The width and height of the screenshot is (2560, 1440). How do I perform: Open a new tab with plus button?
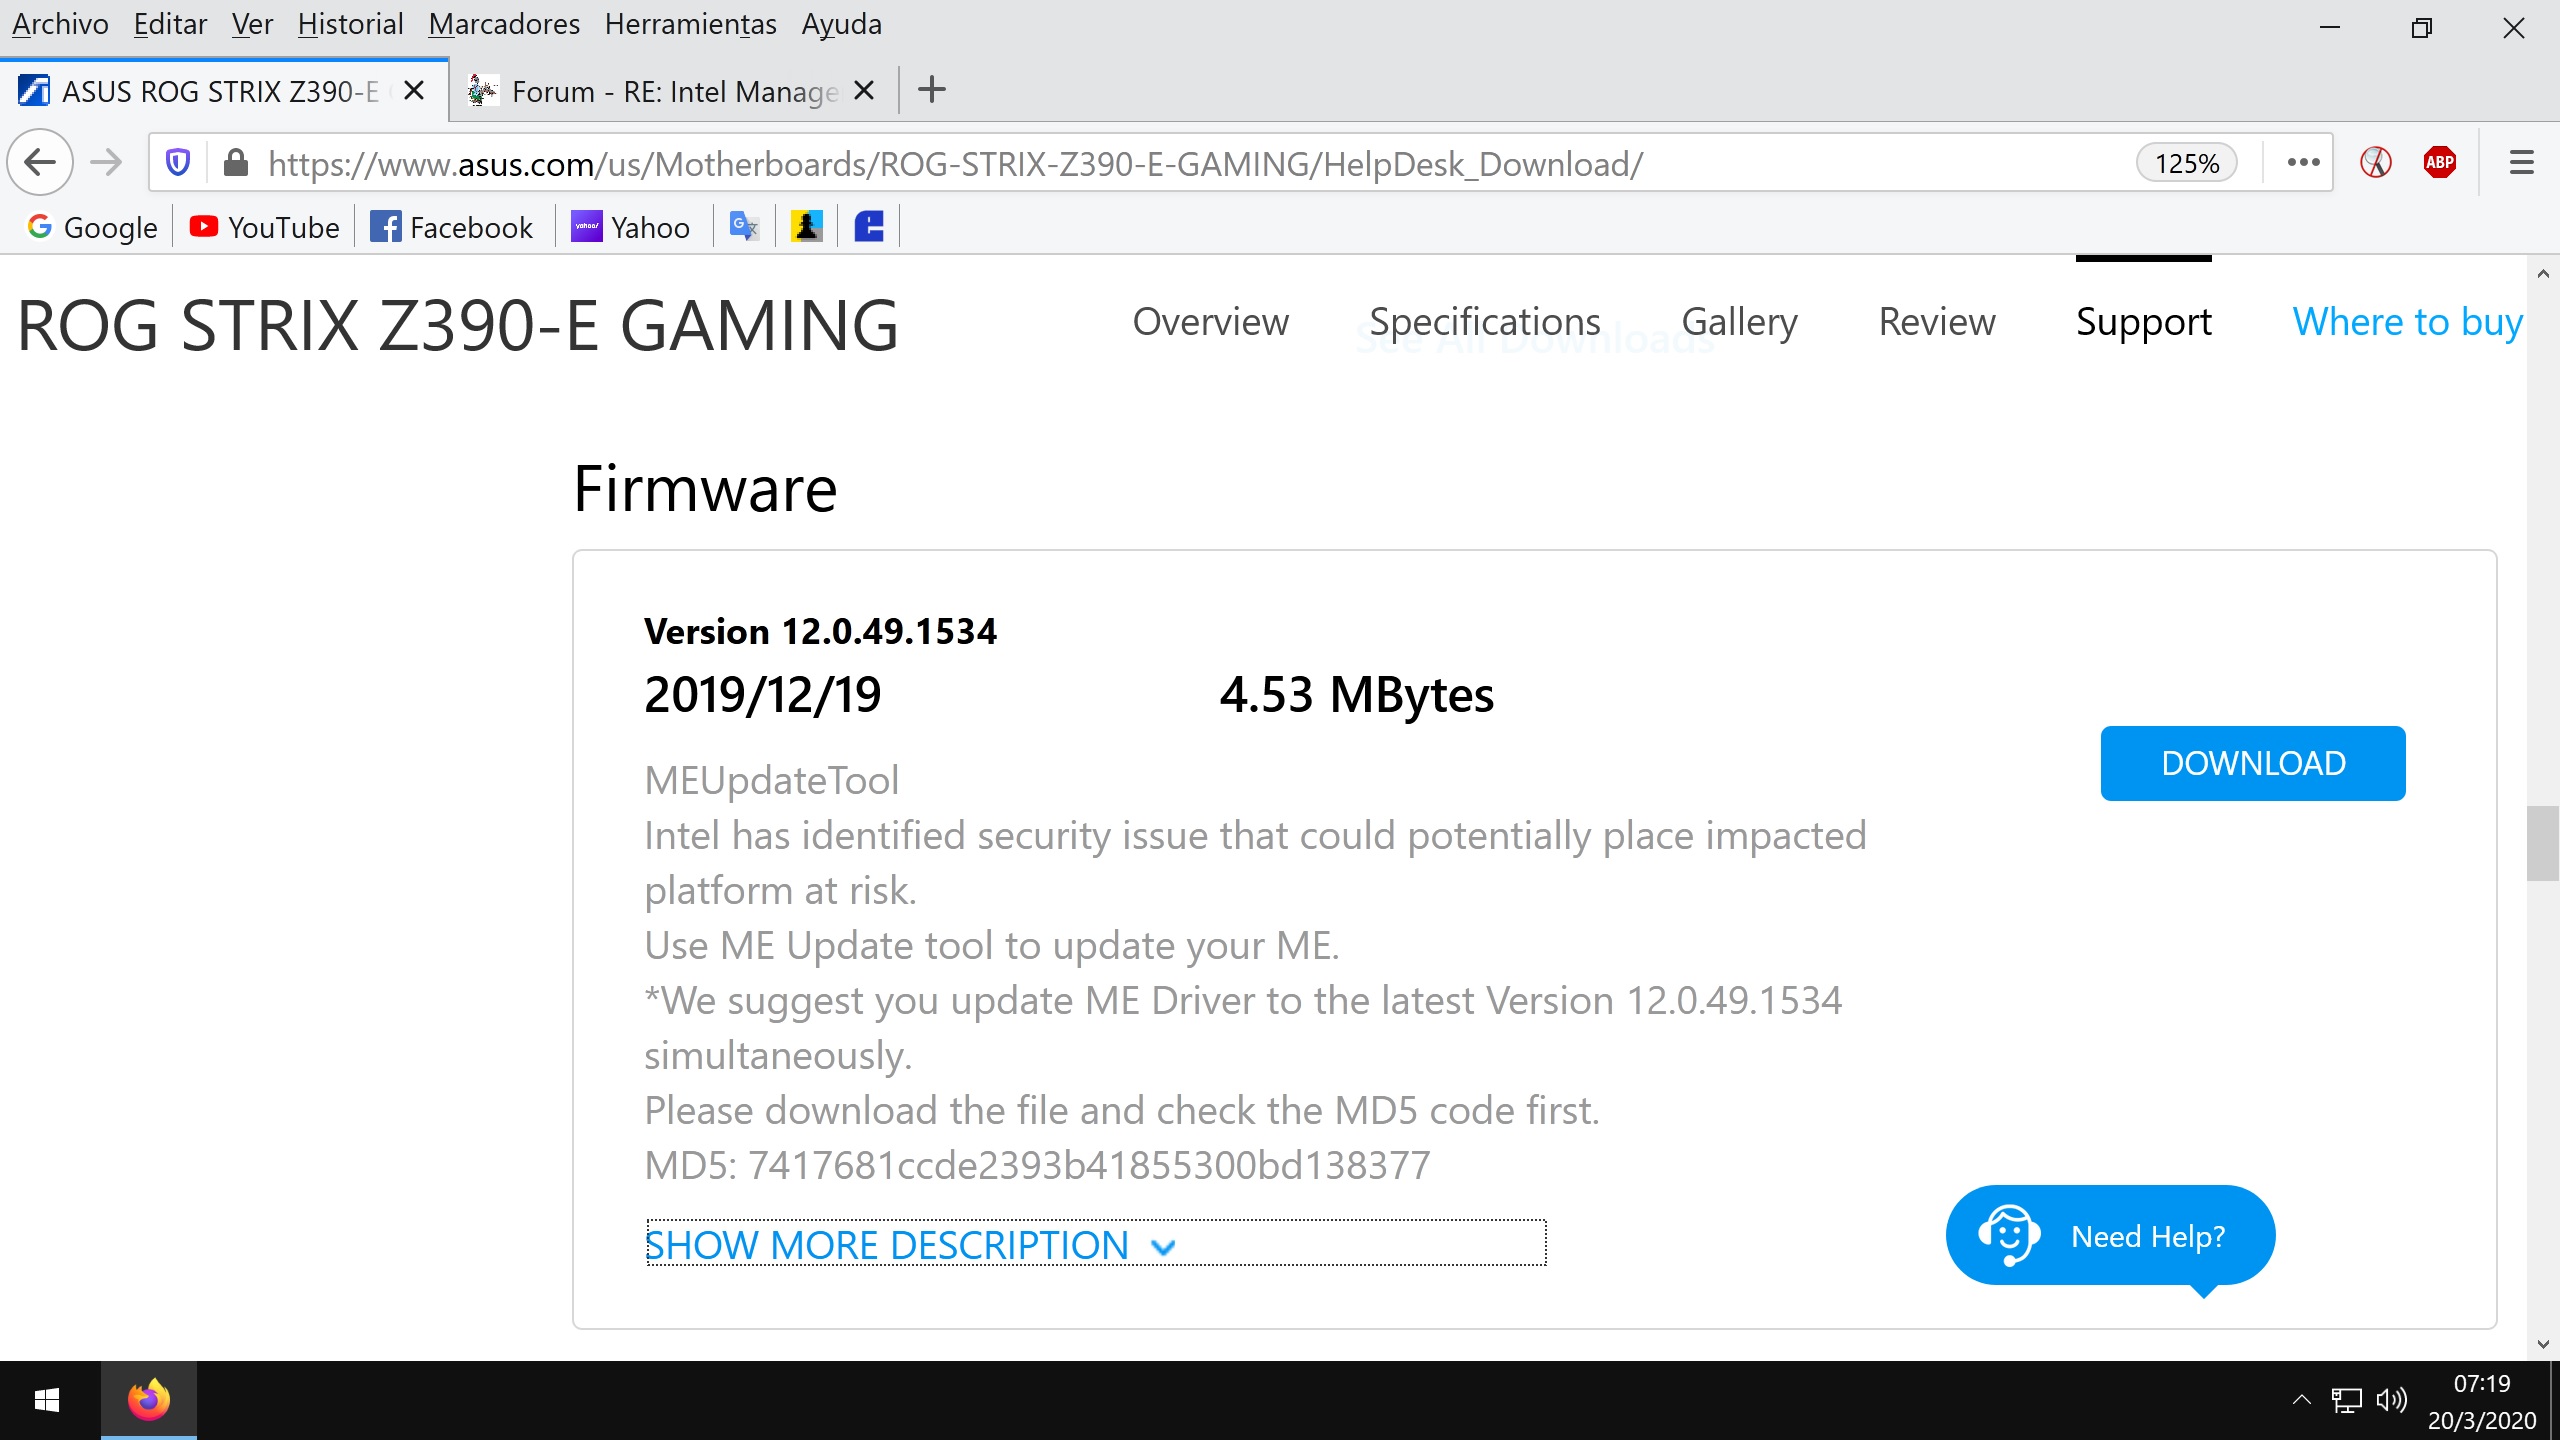click(x=932, y=90)
